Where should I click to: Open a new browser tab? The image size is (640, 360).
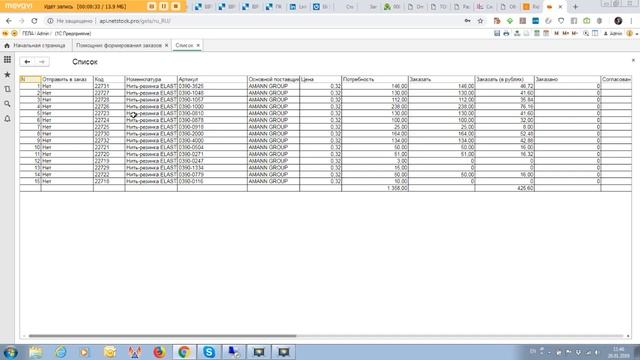(575, 7)
